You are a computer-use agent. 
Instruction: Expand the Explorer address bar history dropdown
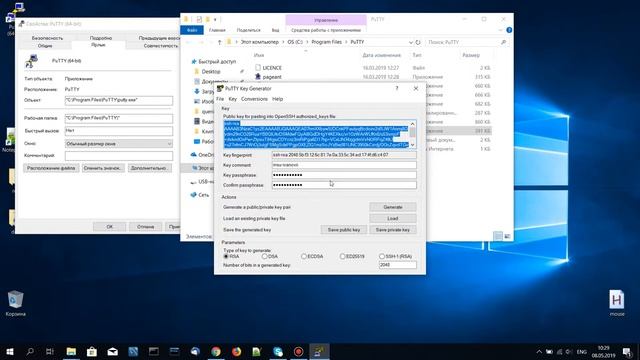click(x=410, y=42)
